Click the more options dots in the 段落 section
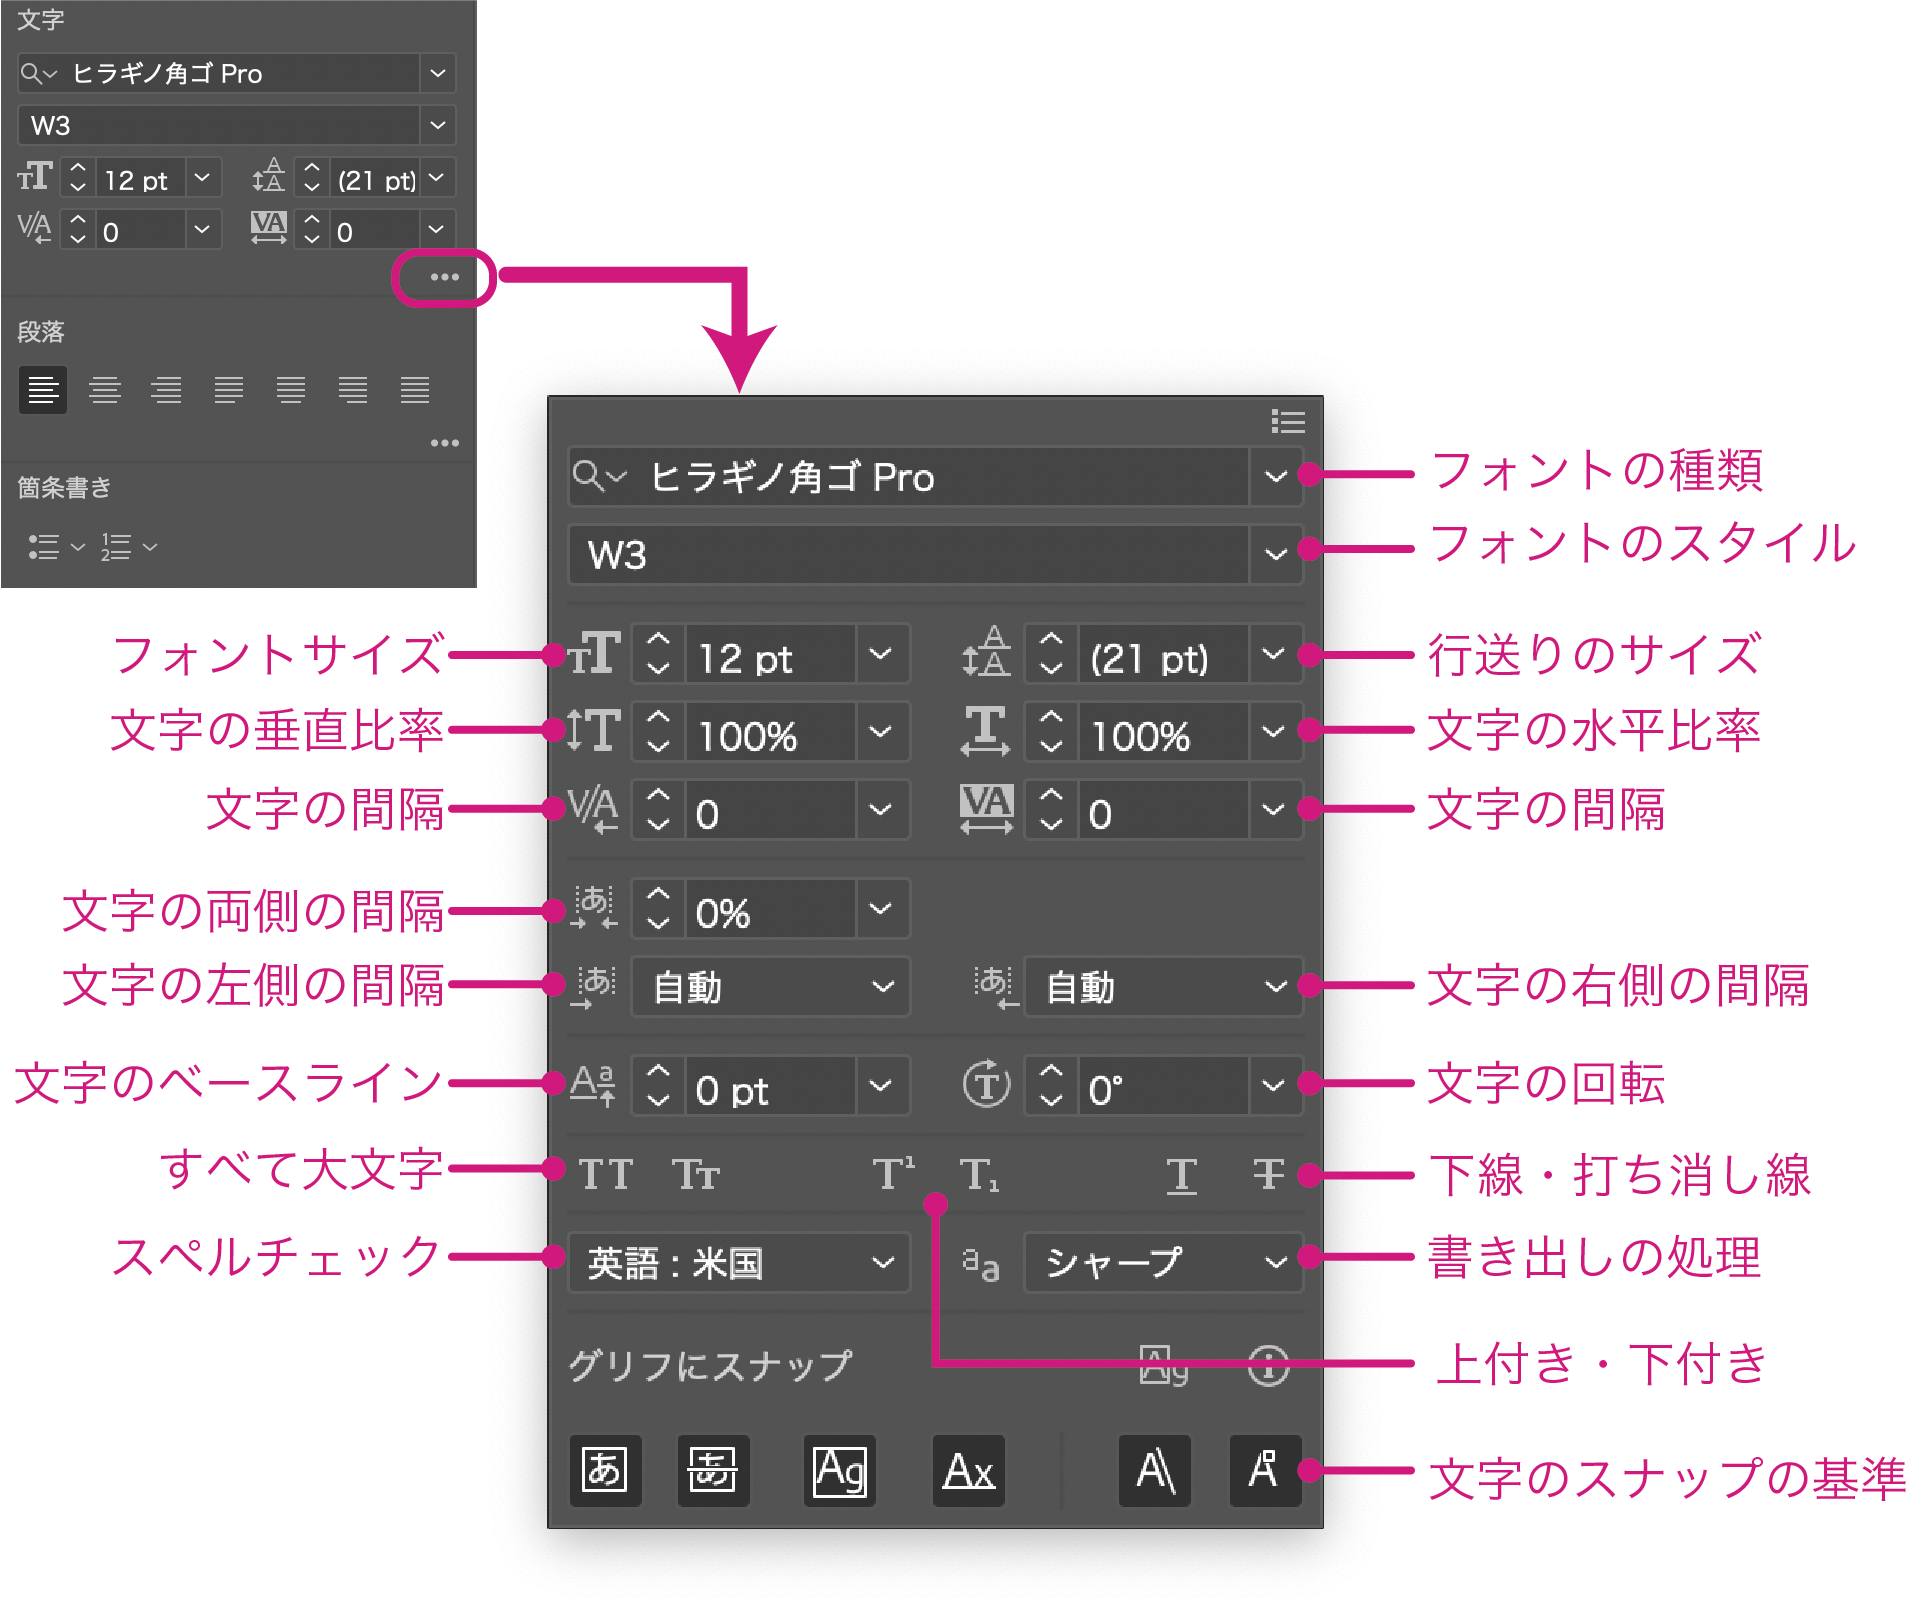The width and height of the screenshot is (1909, 1599). point(444,443)
